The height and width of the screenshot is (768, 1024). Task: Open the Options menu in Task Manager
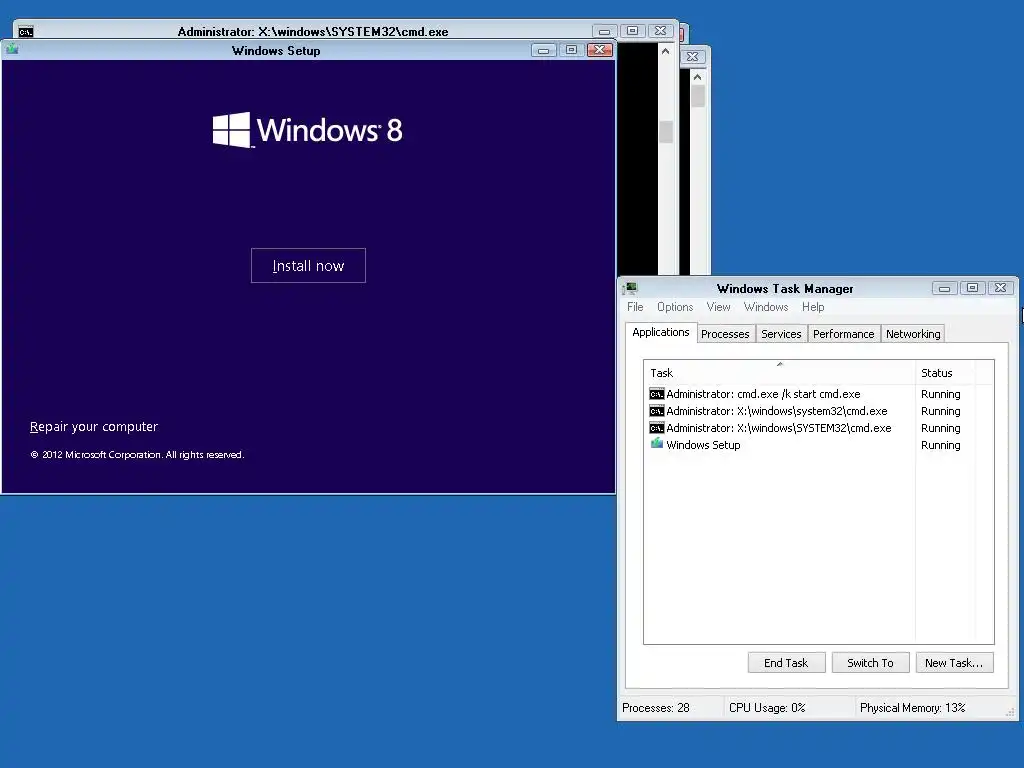pos(675,307)
